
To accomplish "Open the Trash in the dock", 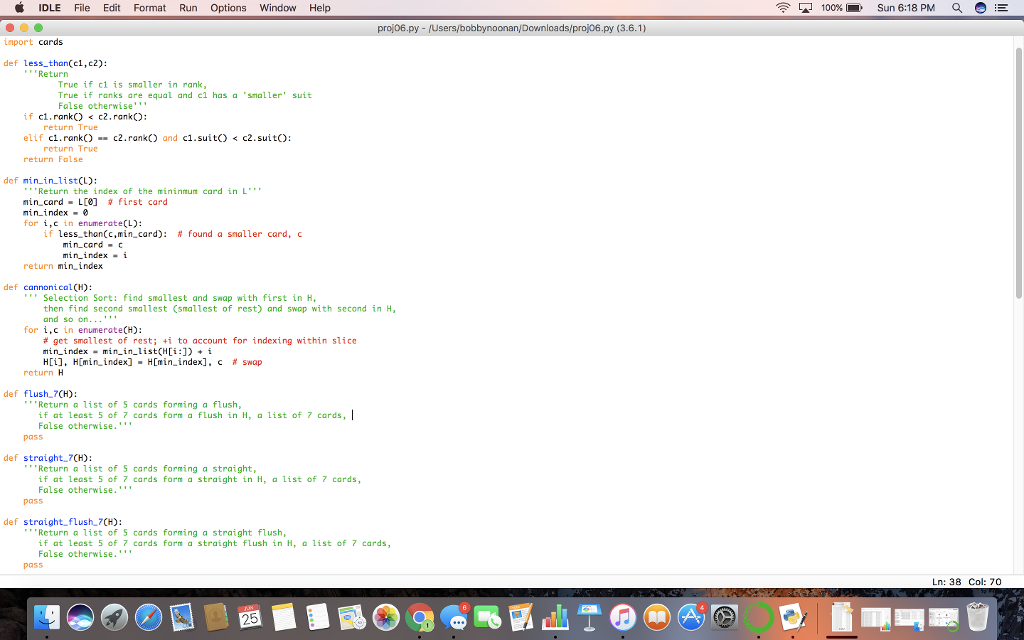I will click(x=977, y=618).
